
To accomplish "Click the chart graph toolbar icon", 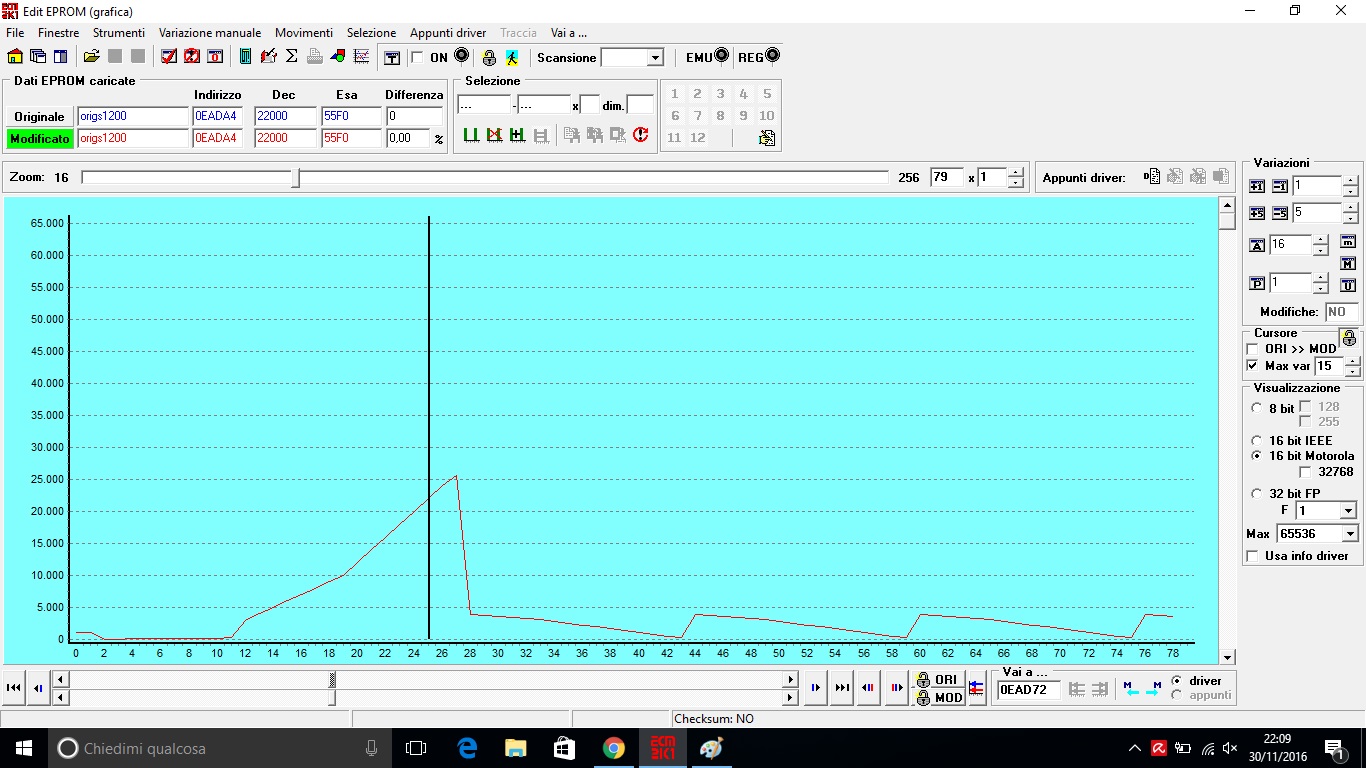I will [362, 57].
